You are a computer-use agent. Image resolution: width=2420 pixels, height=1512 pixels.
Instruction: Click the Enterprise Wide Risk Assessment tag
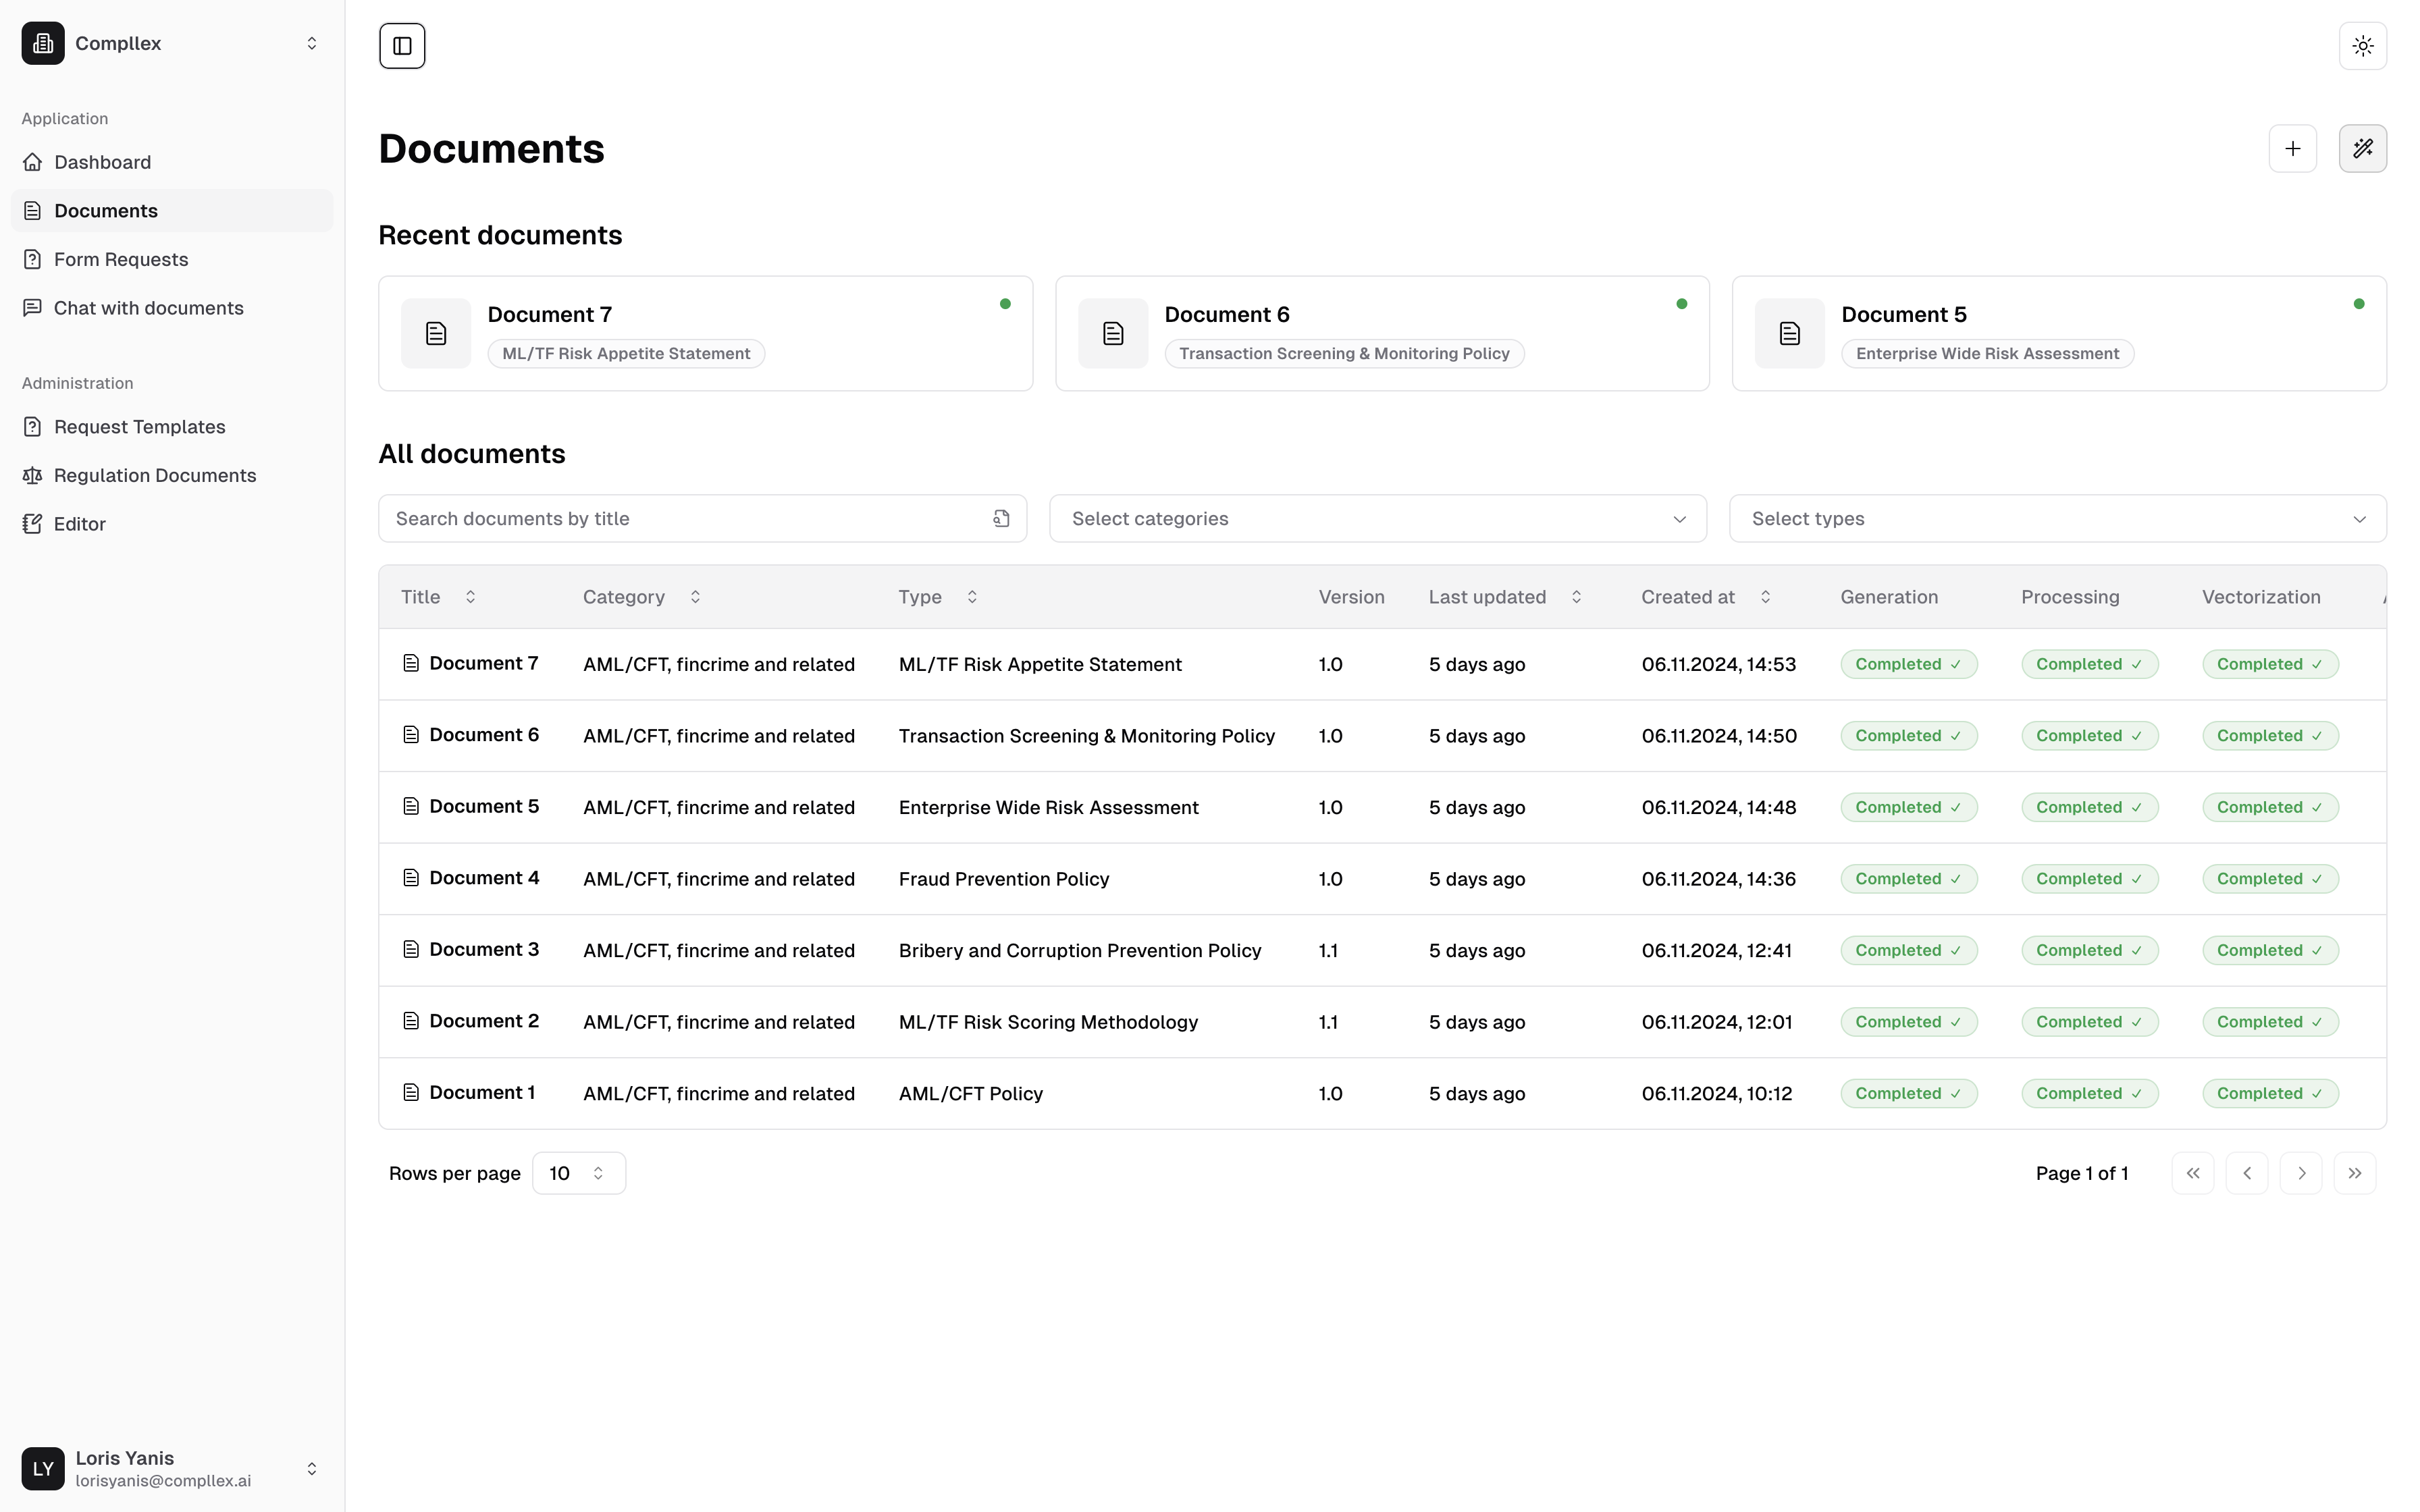tap(1987, 354)
